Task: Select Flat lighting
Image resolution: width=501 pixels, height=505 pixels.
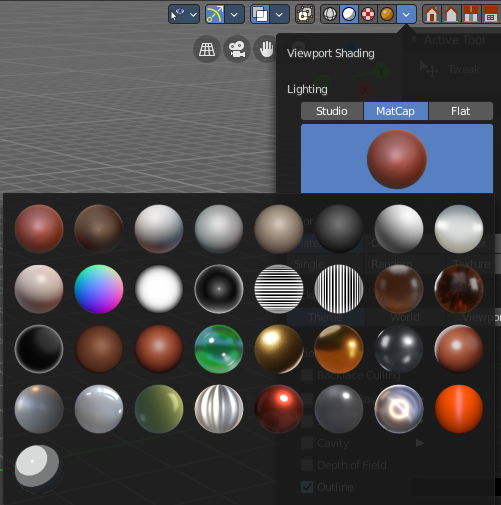Action: (x=461, y=111)
